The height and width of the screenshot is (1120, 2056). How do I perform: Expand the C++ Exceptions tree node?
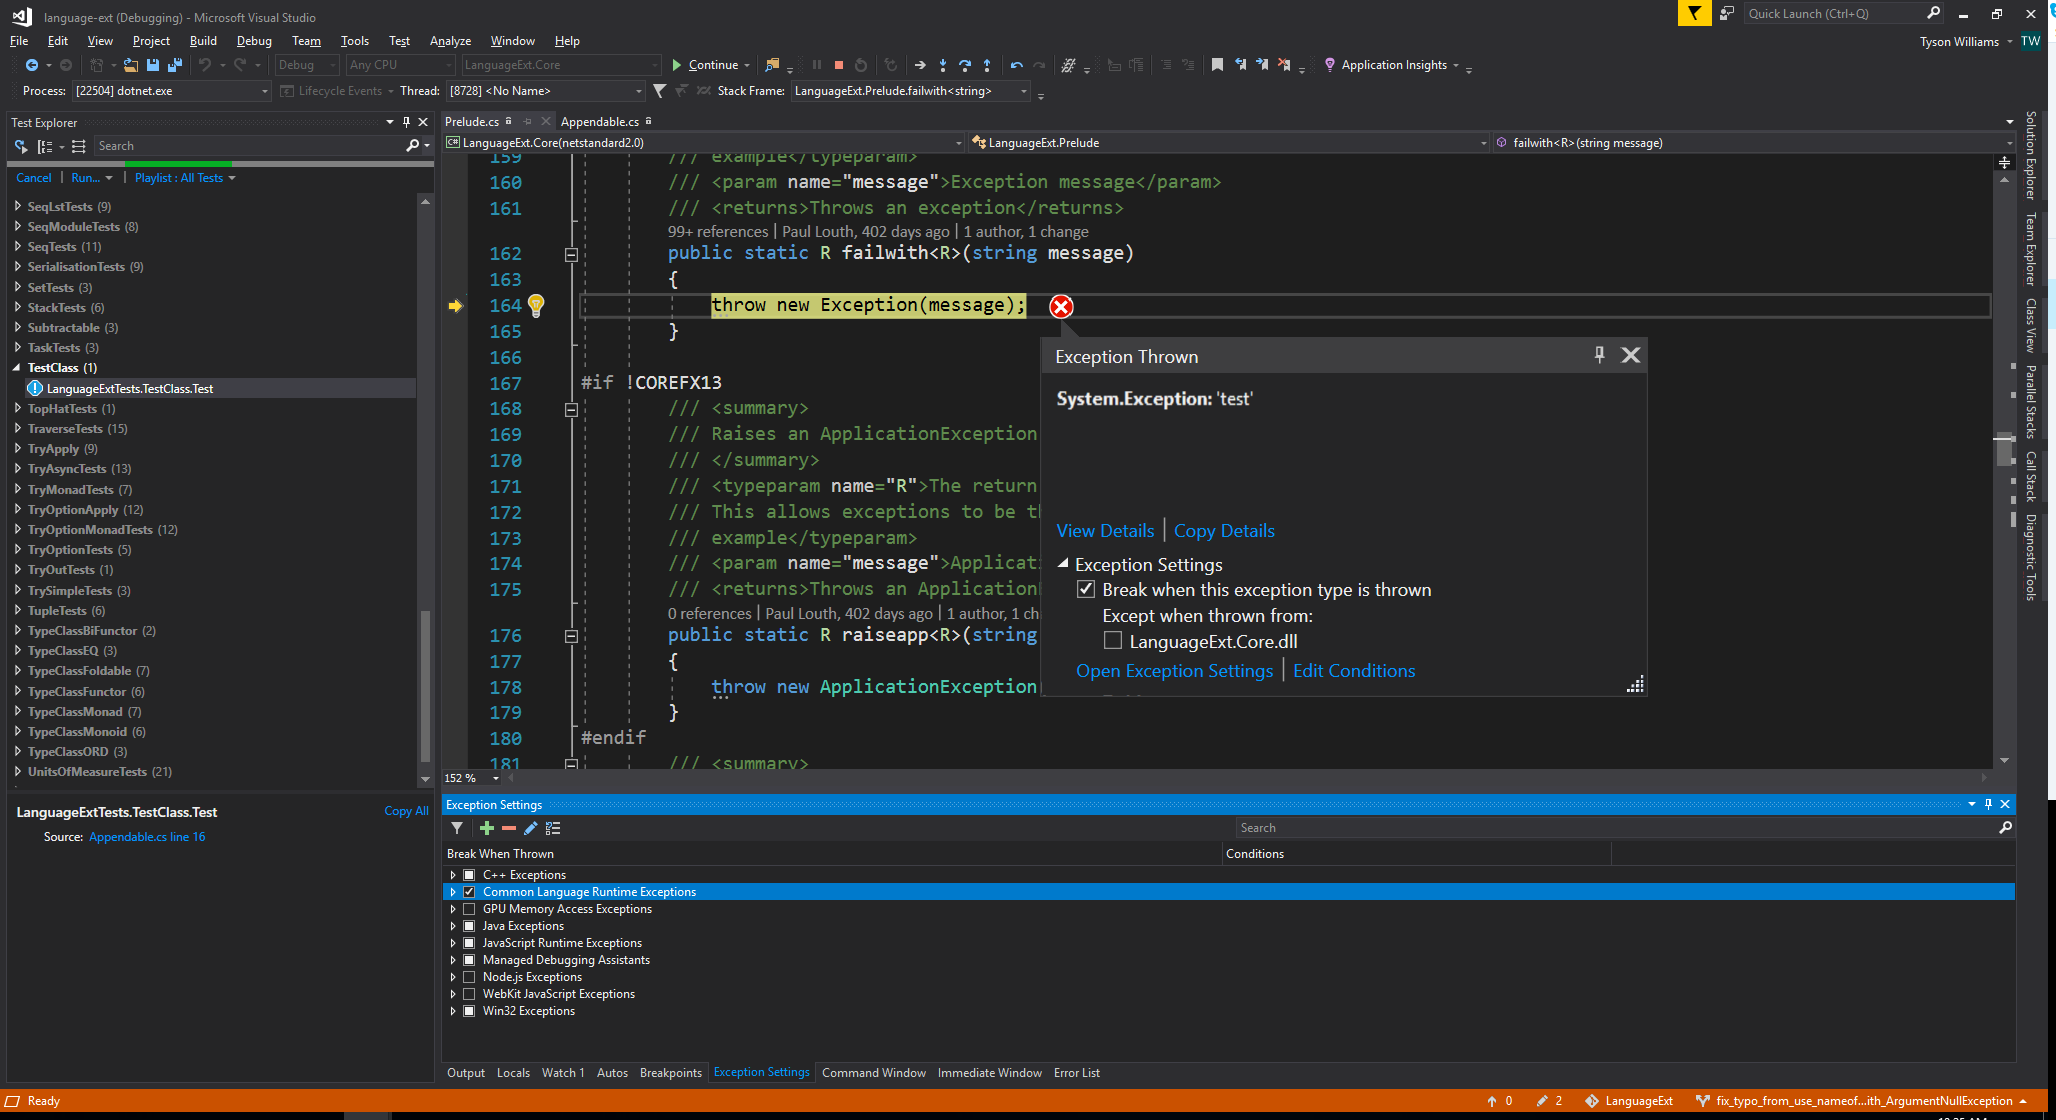(x=454, y=874)
